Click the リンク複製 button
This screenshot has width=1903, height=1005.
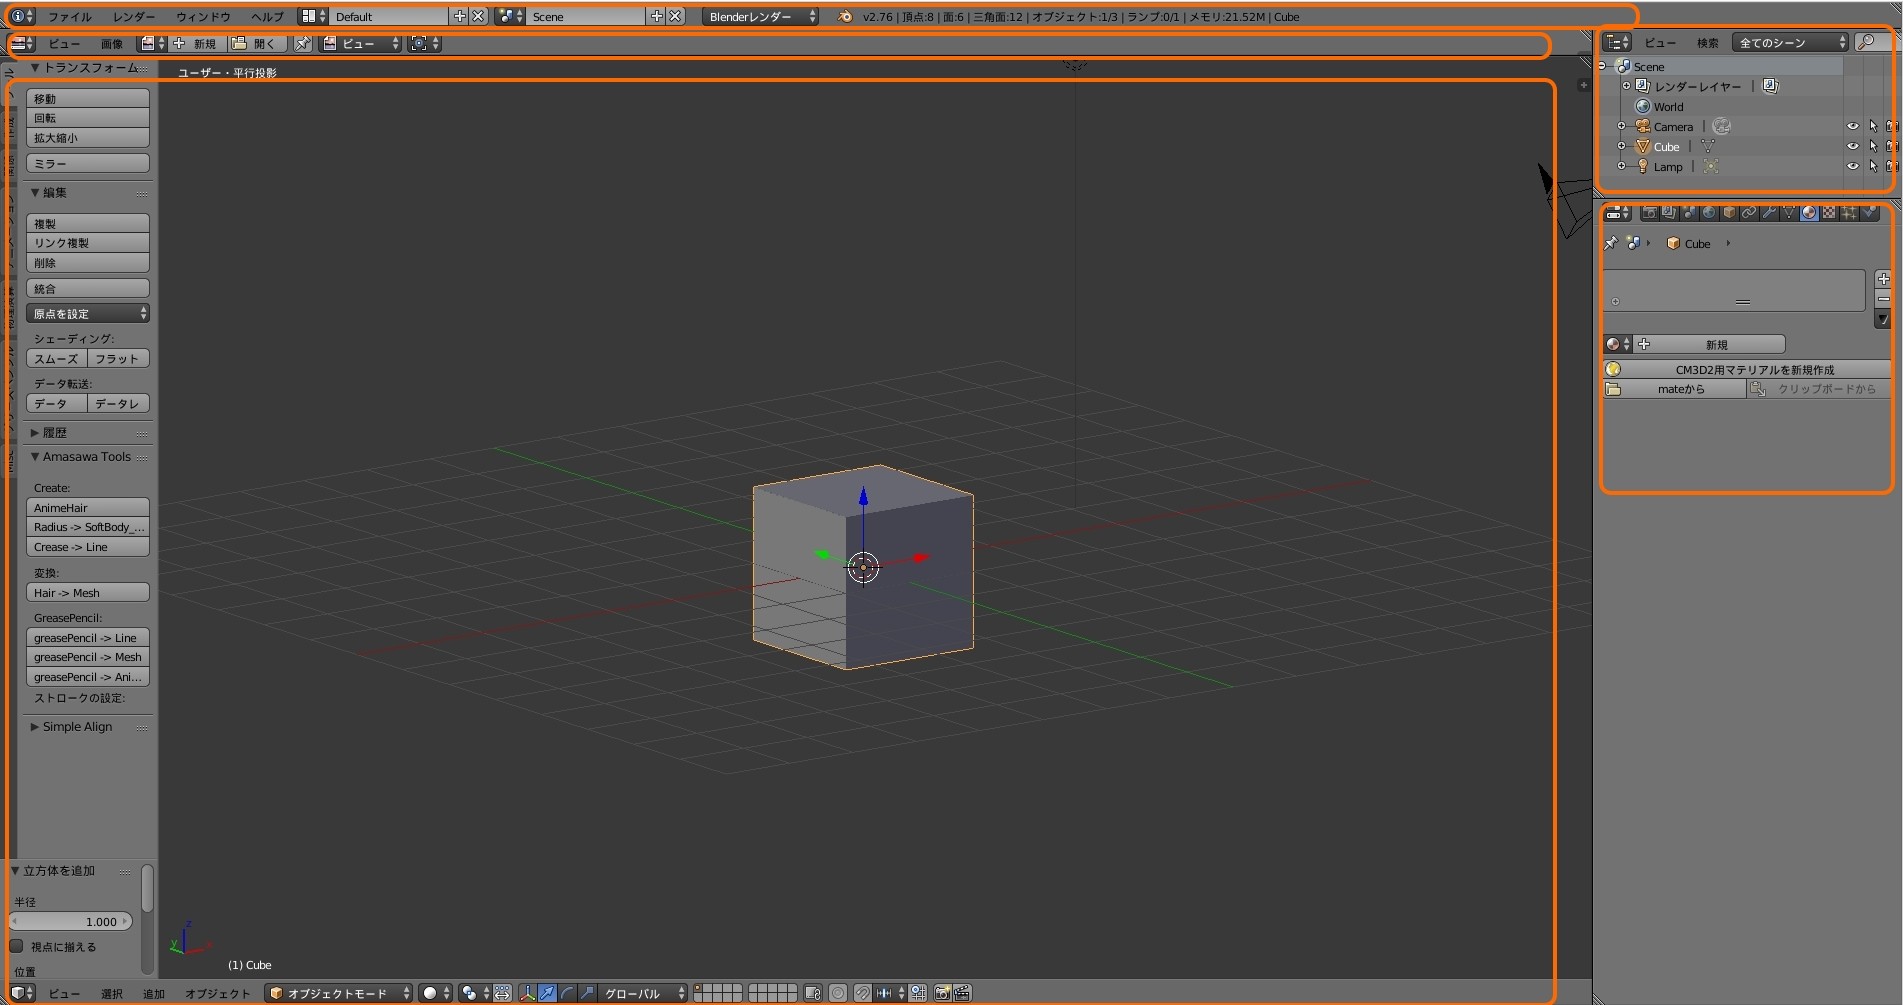point(88,243)
